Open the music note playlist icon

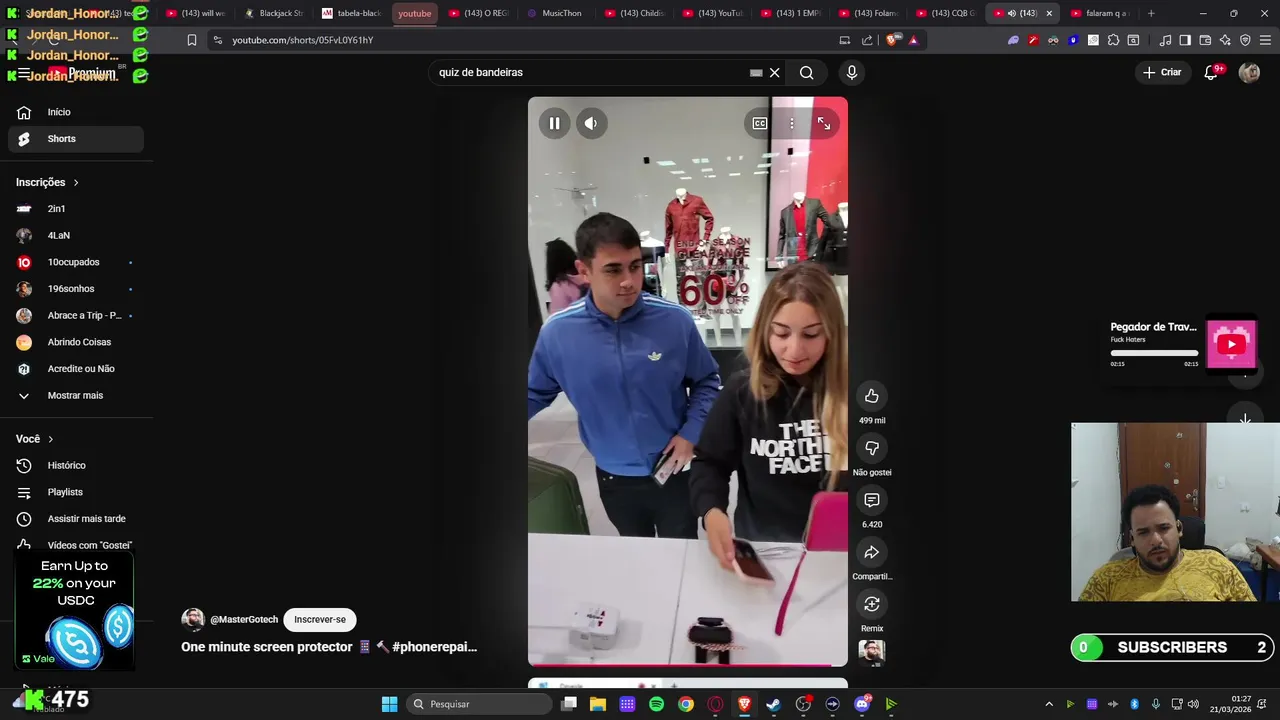pyautogui.click(x=1165, y=40)
